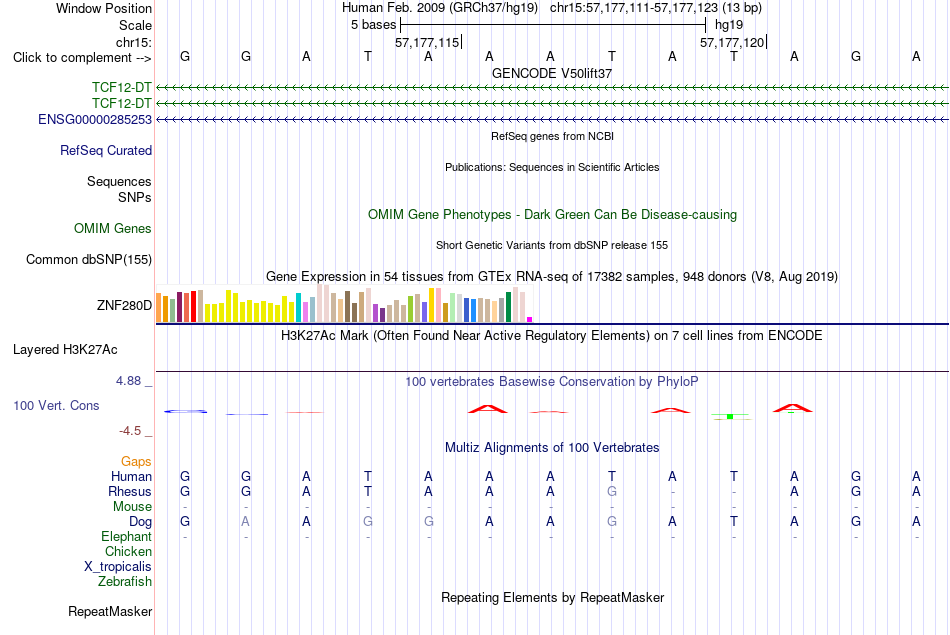The image size is (950, 635).
Task: Click the Layered H3K27Ac track label
Action: [65, 350]
